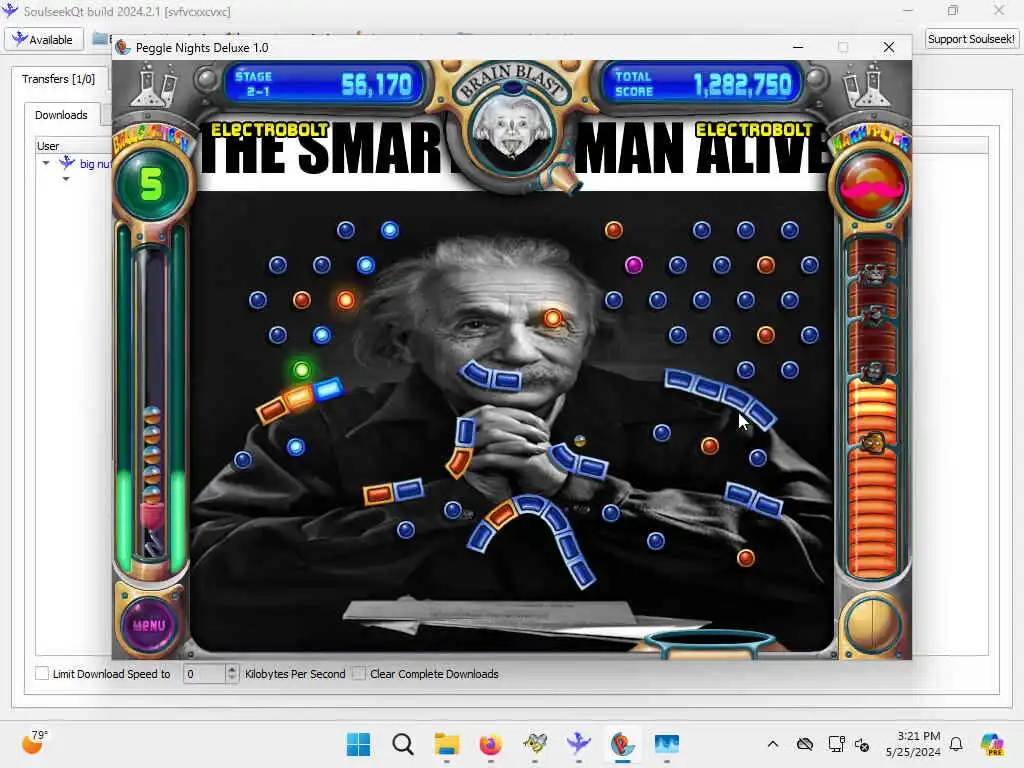Open weather widget showing 79°
Image resolution: width=1024 pixels, height=768 pixels.
[34, 743]
